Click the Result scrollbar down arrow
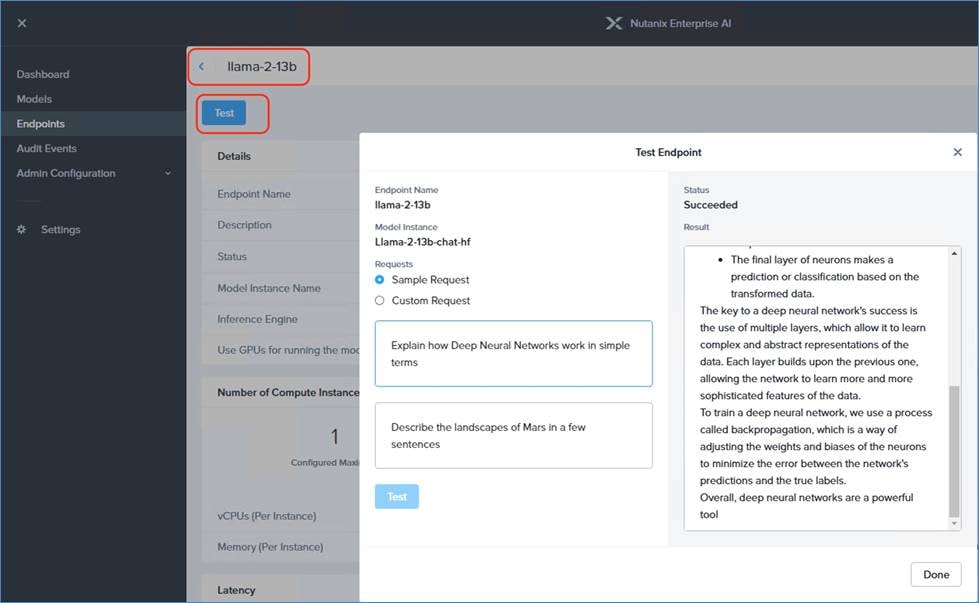 954,524
